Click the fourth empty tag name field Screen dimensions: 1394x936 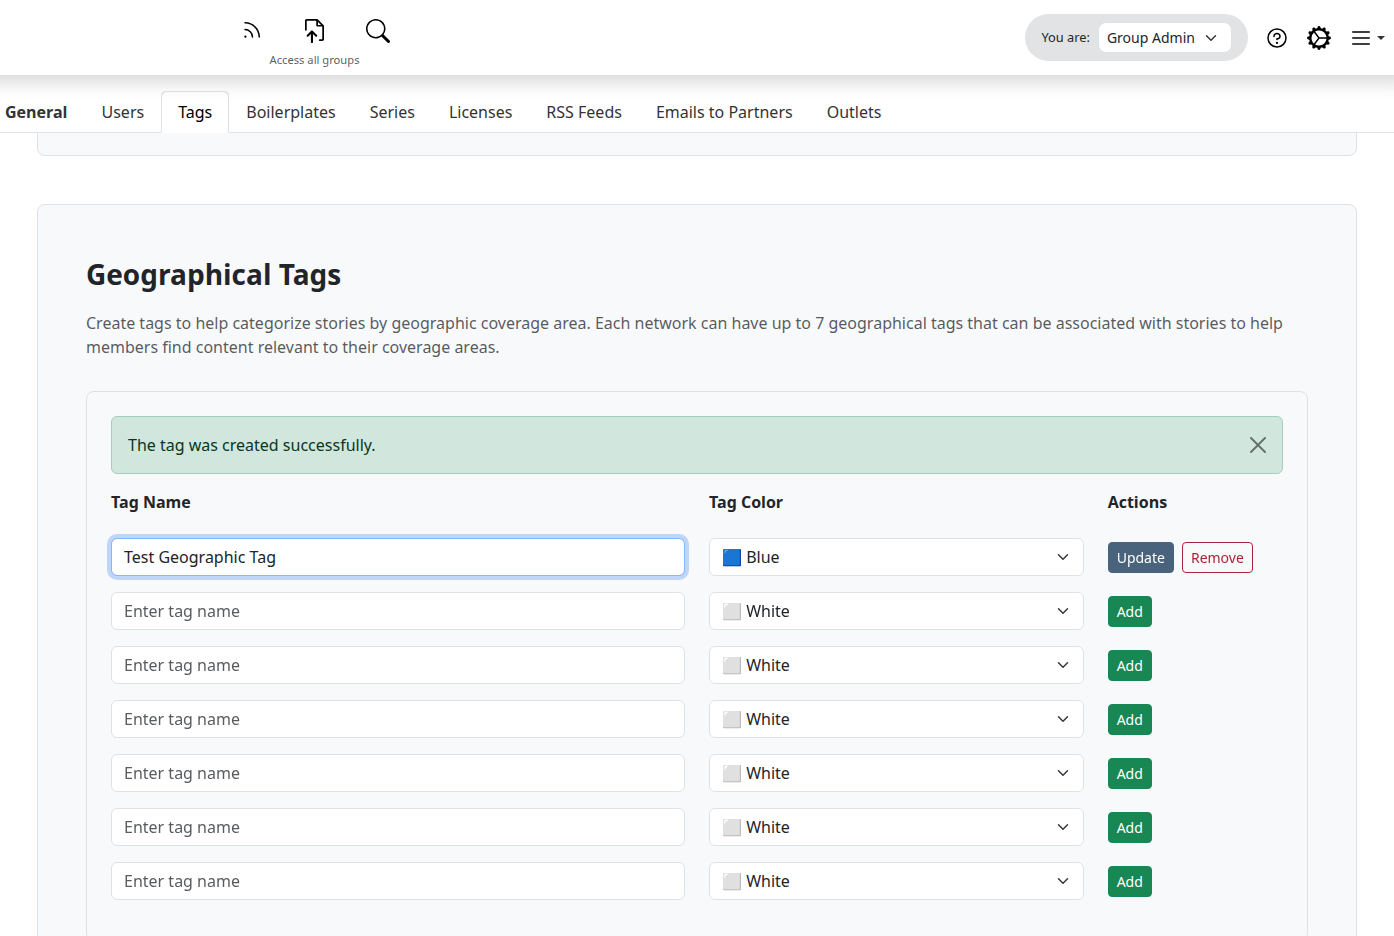(398, 773)
